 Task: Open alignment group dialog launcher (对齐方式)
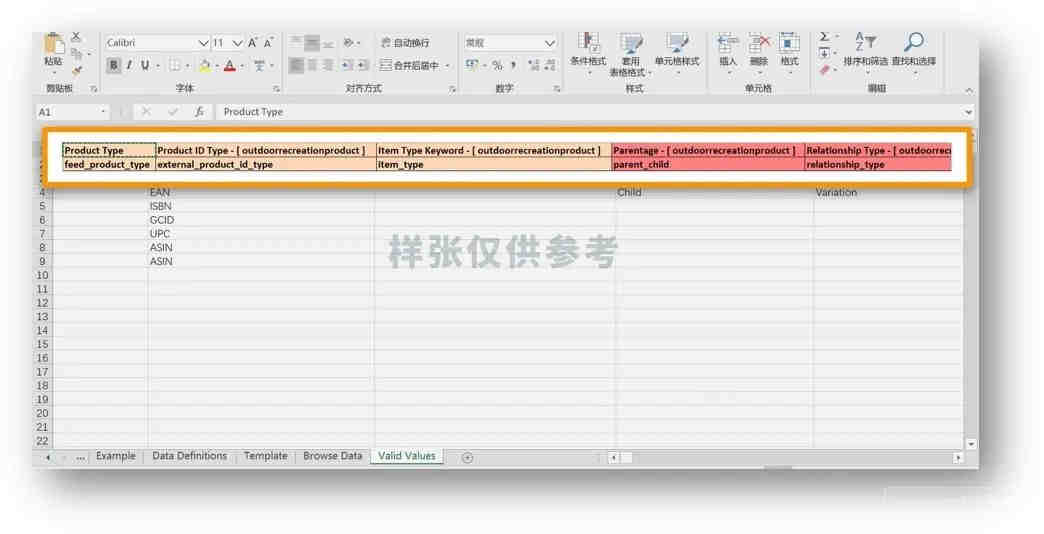pyautogui.click(x=451, y=89)
